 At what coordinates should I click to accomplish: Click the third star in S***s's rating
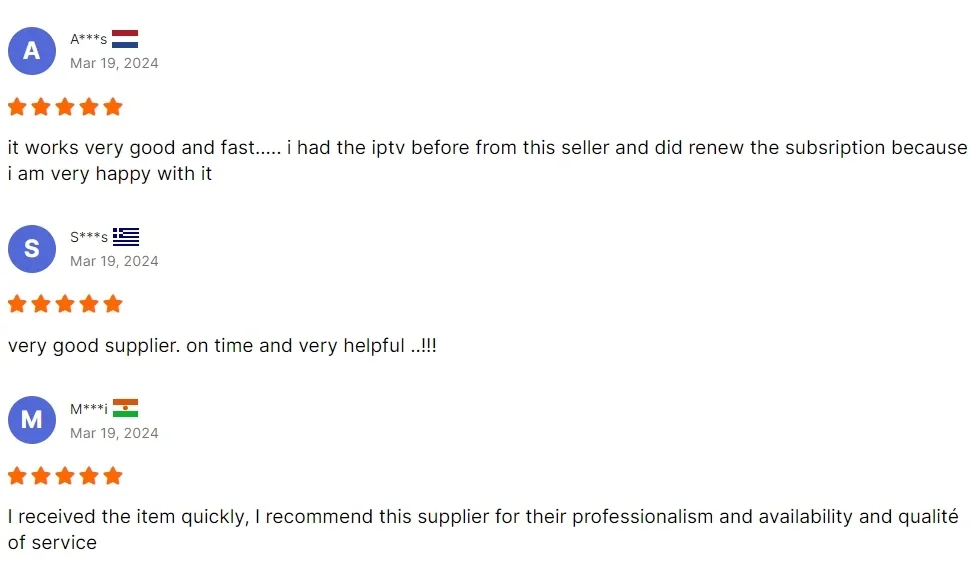[x=65, y=304]
